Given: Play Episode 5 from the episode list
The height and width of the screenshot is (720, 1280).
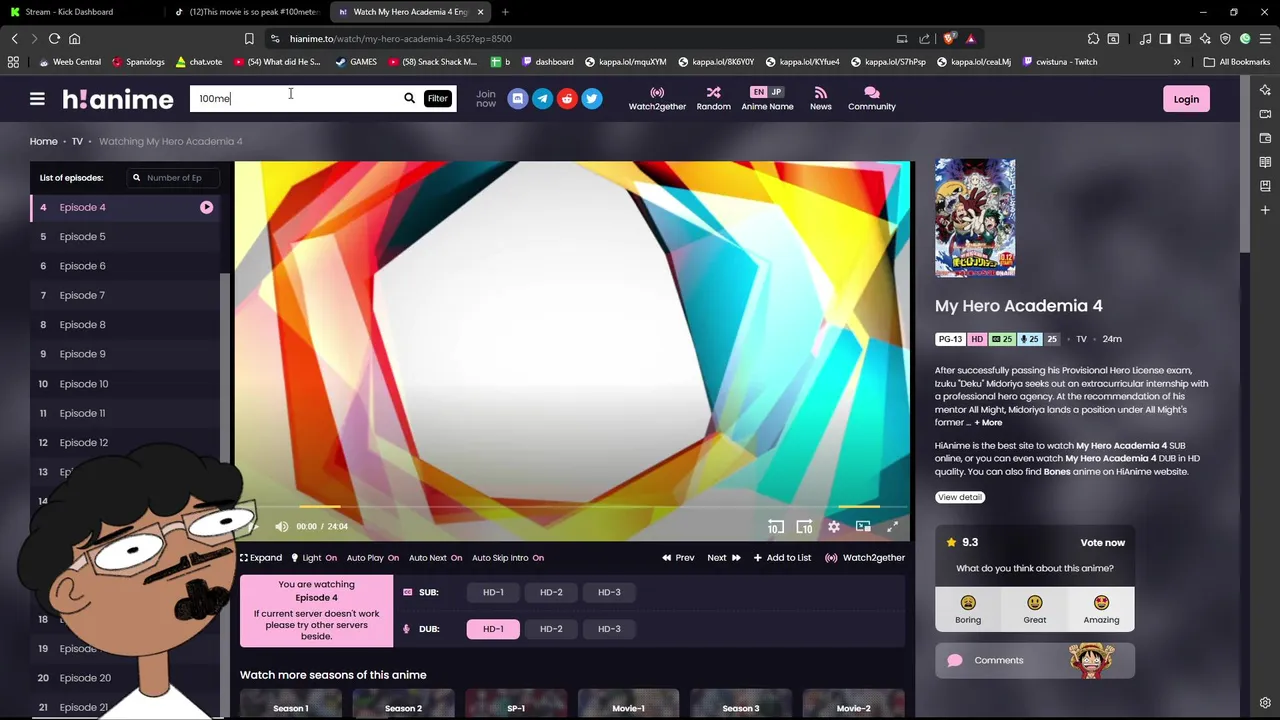Looking at the screenshot, I should (125, 237).
